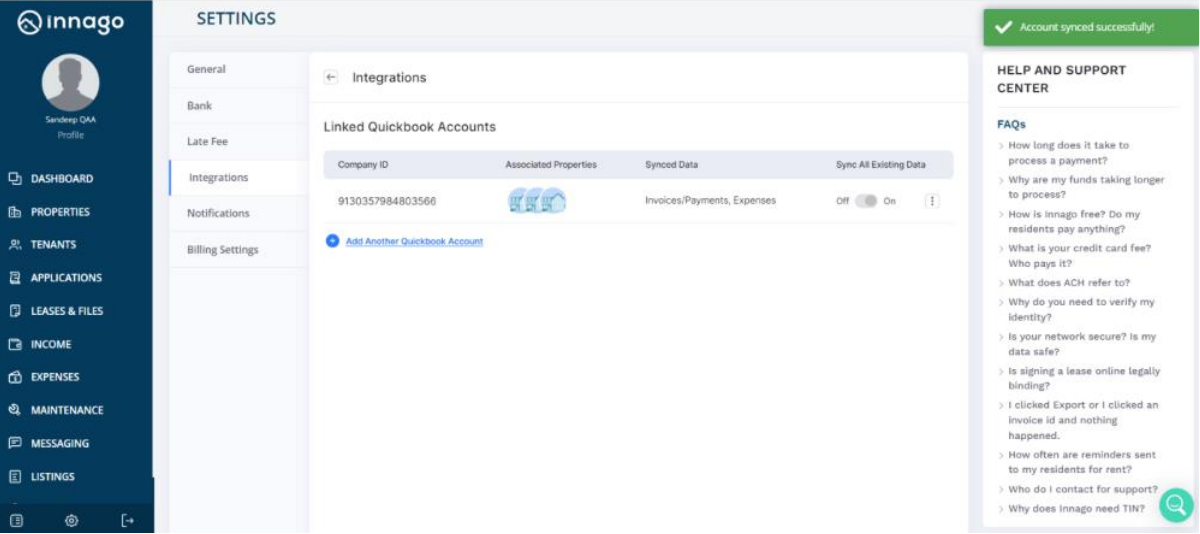
Task: Open the three-dot menu for Quickbook account
Action: (932, 201)
